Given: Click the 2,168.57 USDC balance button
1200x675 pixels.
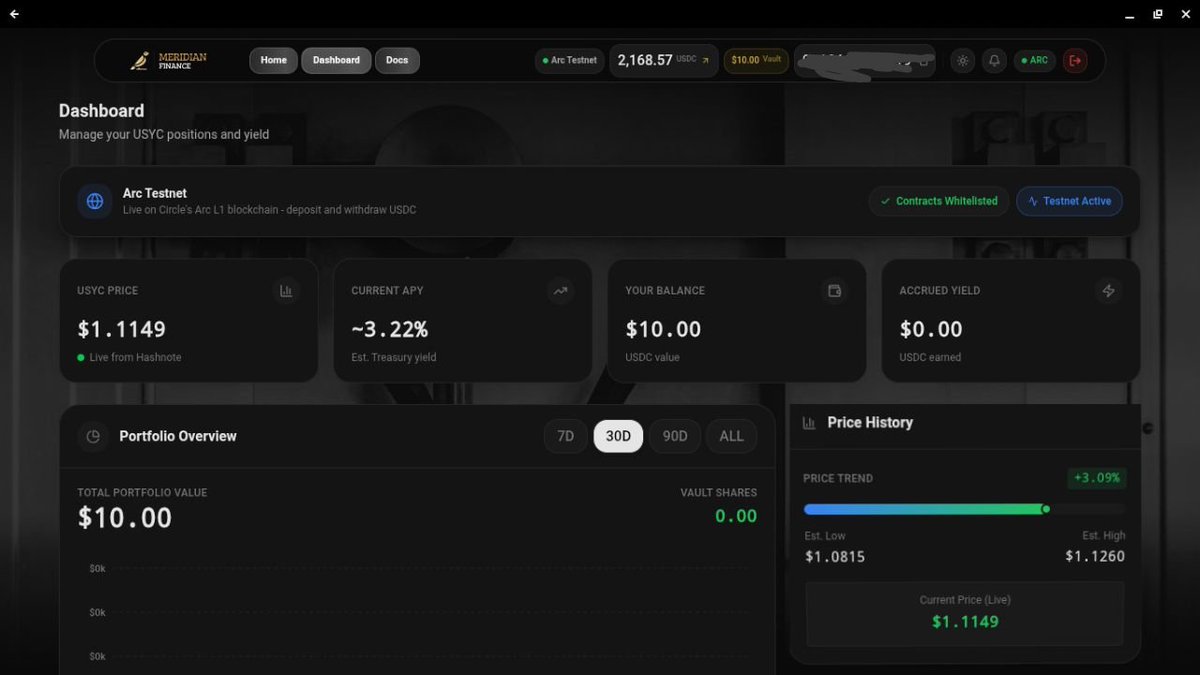Looking at the screenshot, I should pyautogui.click(x=664, y=60).
